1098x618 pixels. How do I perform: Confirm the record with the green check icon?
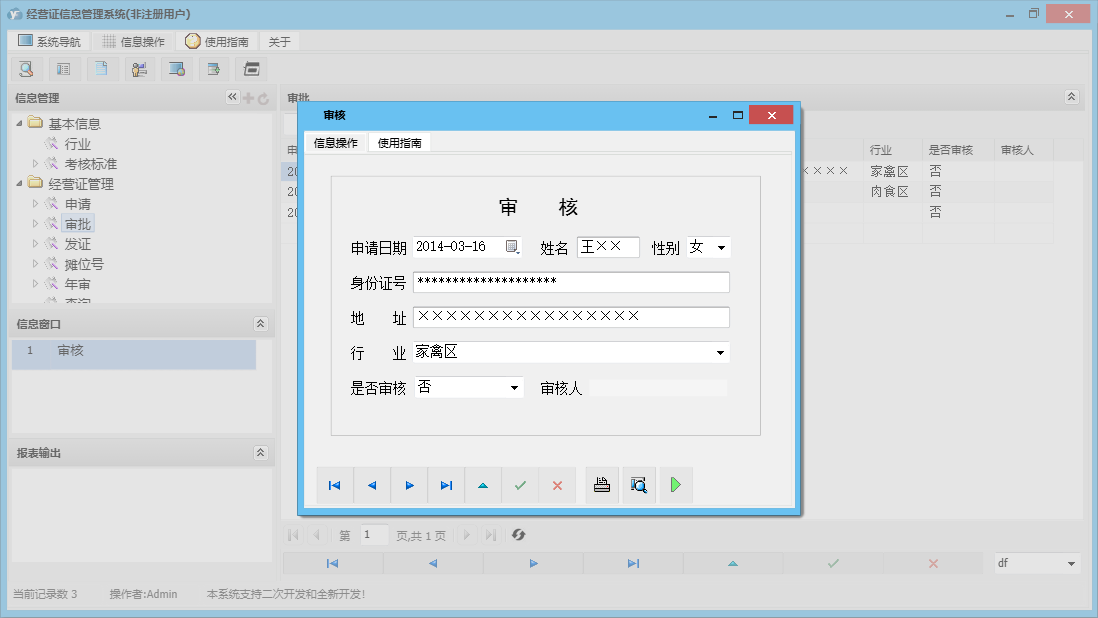point(519,485)
